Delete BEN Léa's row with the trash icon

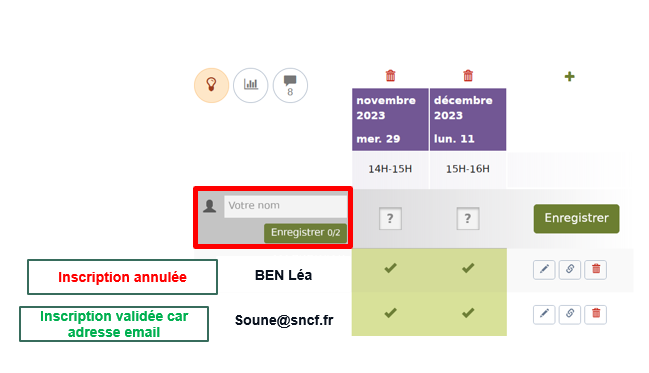(x=596, y=270)
